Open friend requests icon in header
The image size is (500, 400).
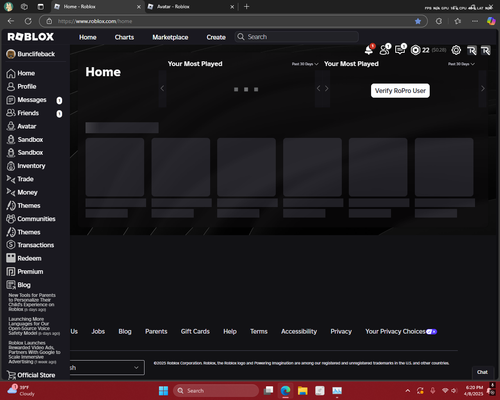coord(385,50)
